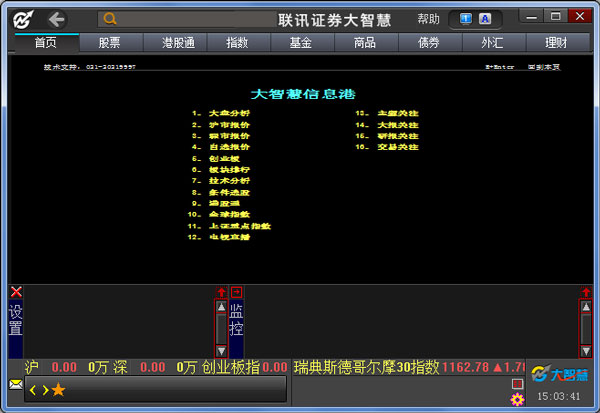This screenshot has width=600, height=413.
Task: Open menu item 3 深市报价
Action: (221, 136)
